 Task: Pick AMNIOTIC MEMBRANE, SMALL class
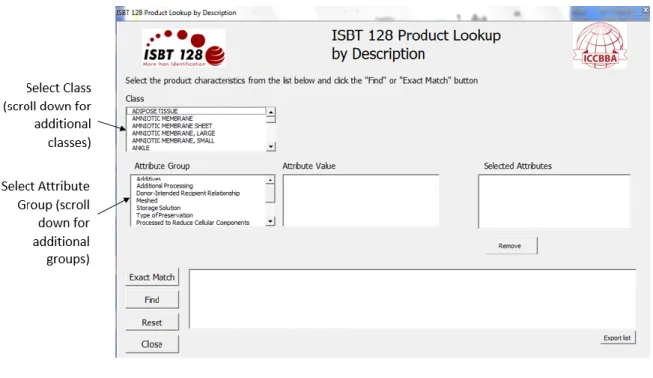pos(196,141)
